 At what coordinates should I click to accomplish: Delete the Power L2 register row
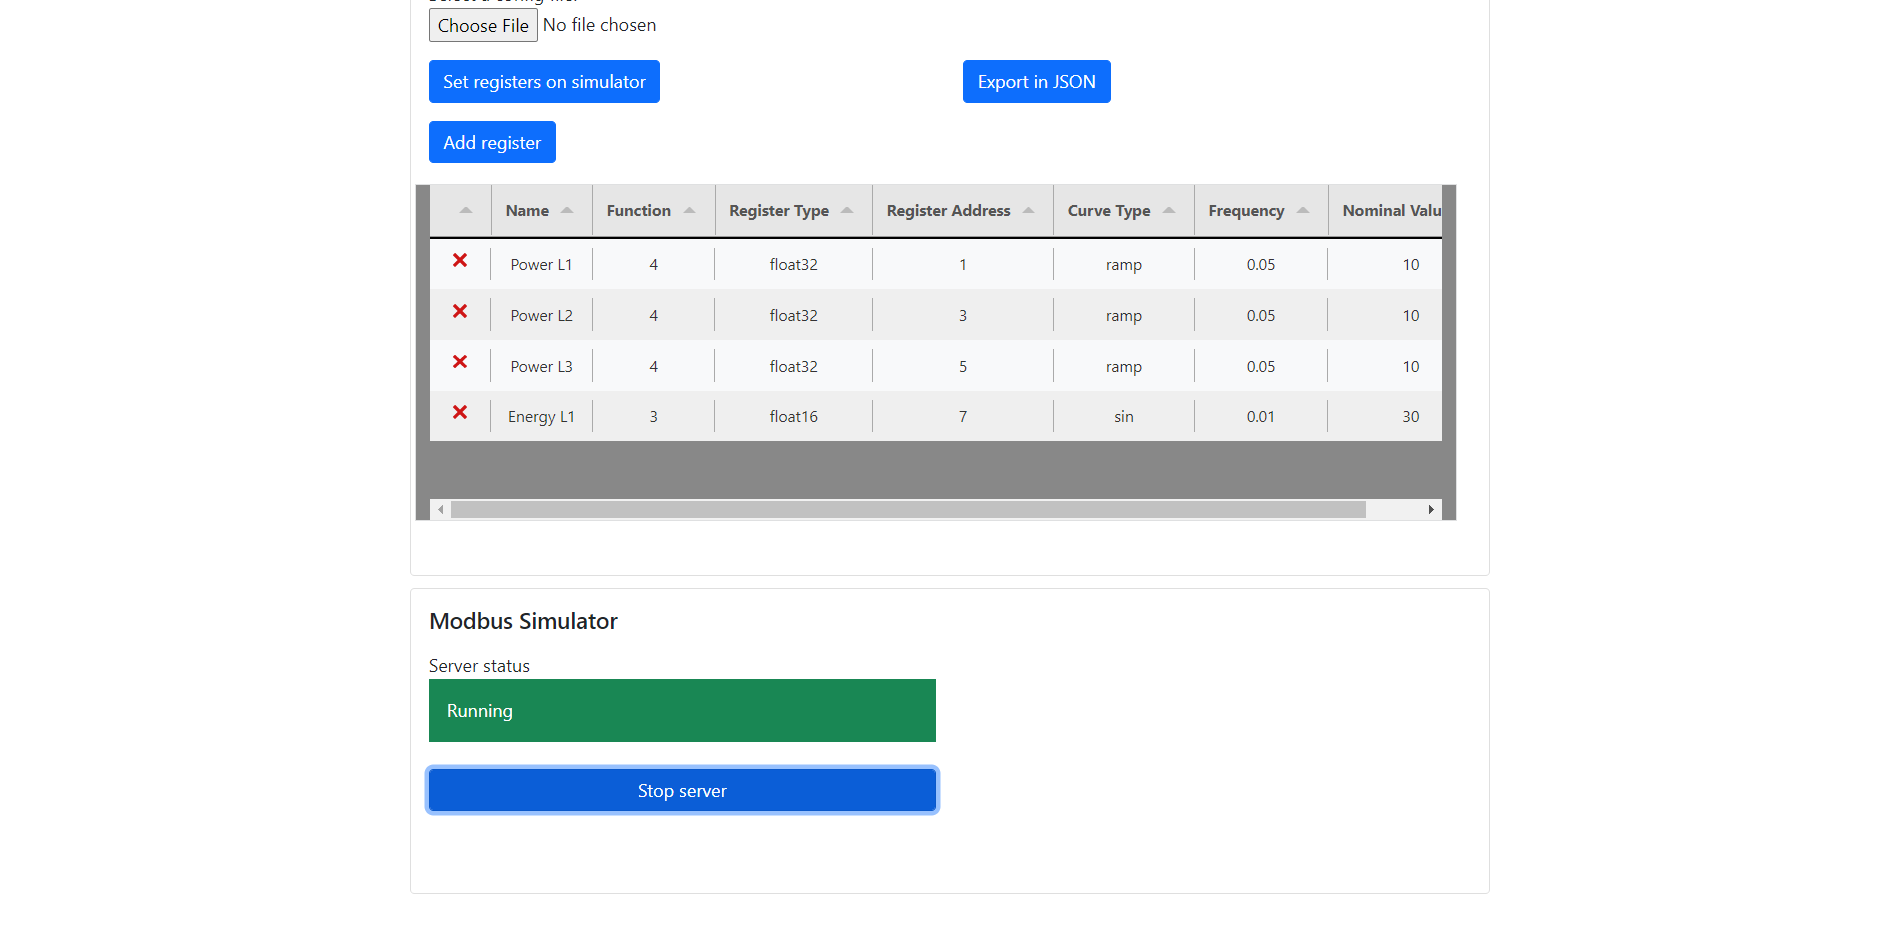(460, 312)
